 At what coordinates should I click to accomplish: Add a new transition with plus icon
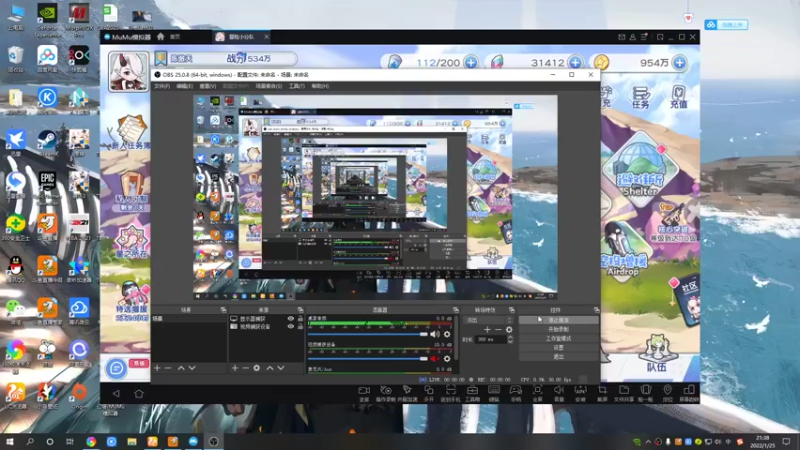(x=487, y=330)
